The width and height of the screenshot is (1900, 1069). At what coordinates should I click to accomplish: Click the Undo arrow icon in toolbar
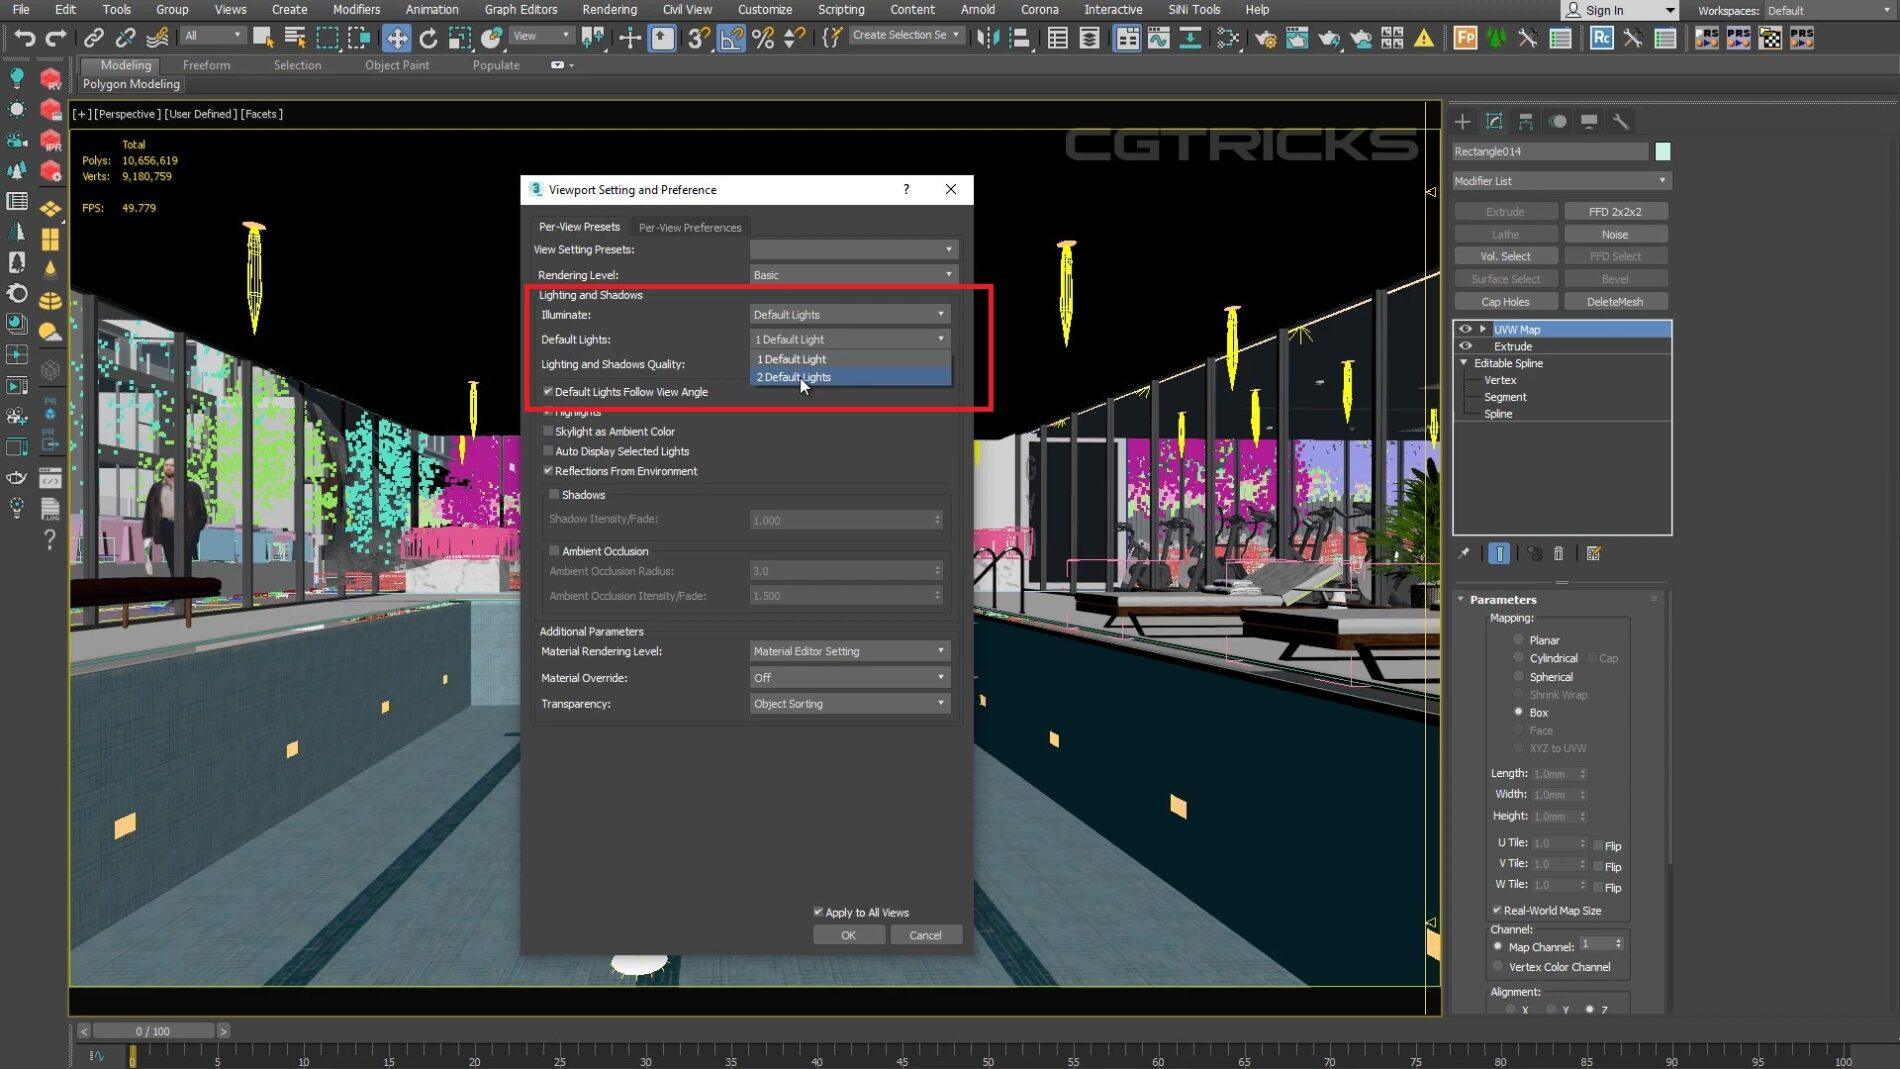click(24, 38)
